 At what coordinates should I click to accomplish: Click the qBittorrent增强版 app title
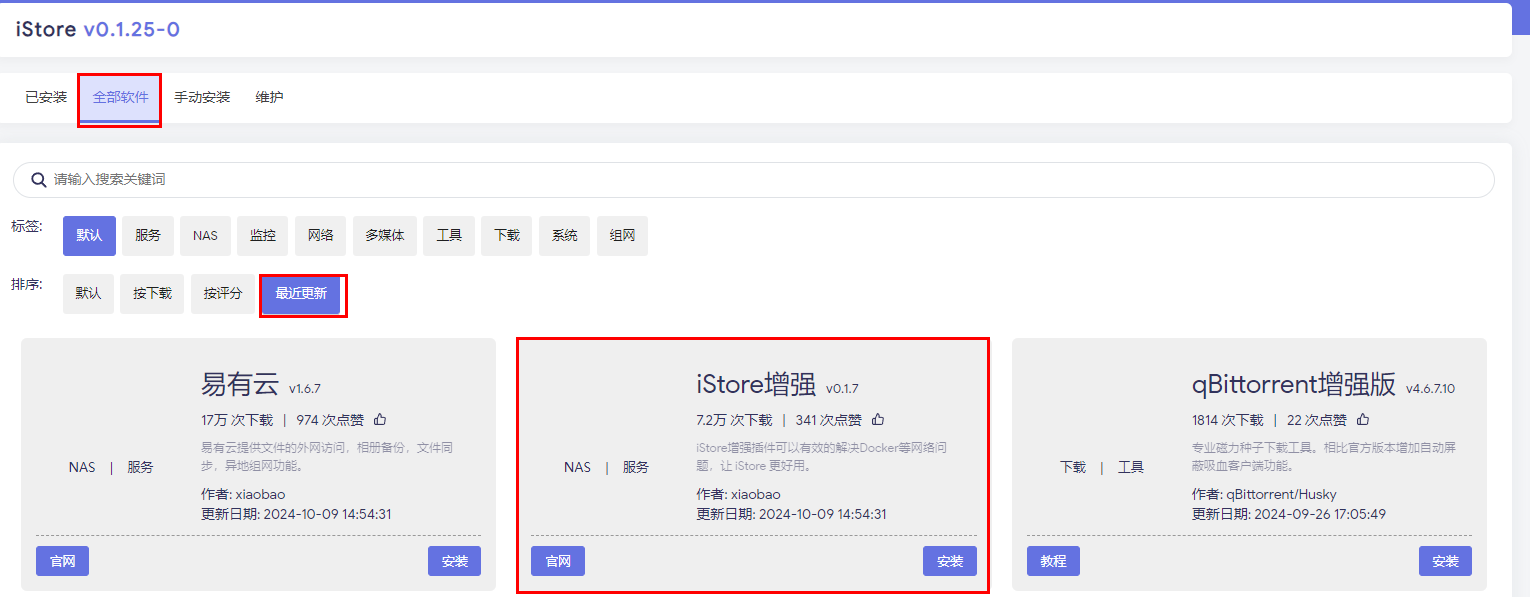point(1294,384)
